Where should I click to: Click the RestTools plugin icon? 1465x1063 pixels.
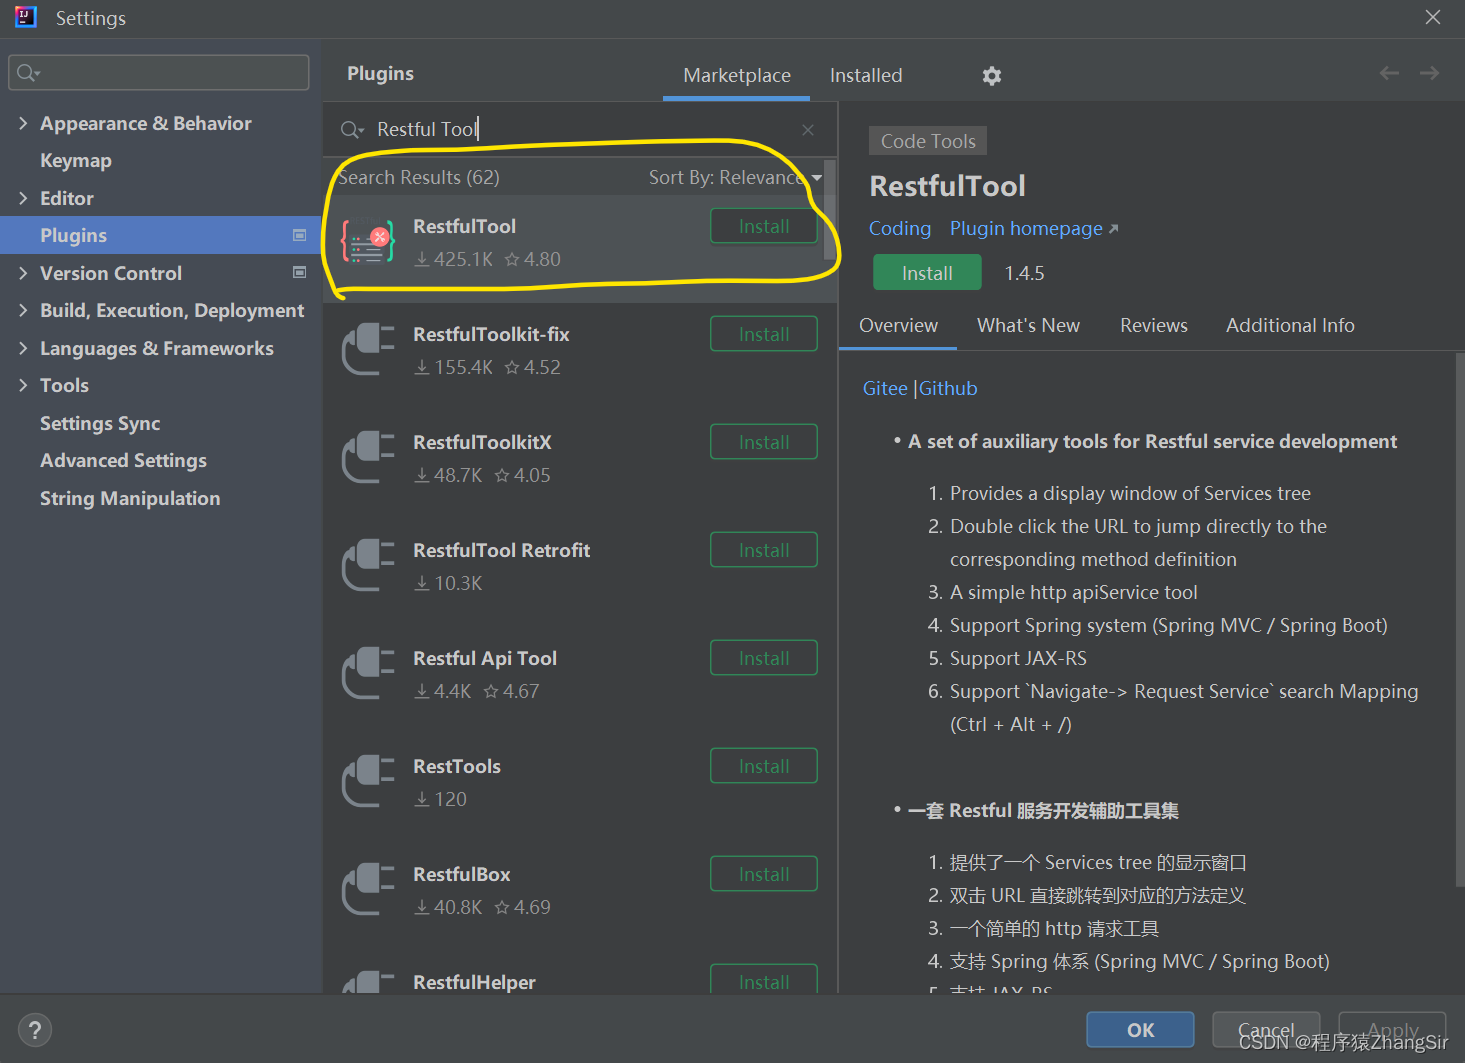tap(367, 781)
